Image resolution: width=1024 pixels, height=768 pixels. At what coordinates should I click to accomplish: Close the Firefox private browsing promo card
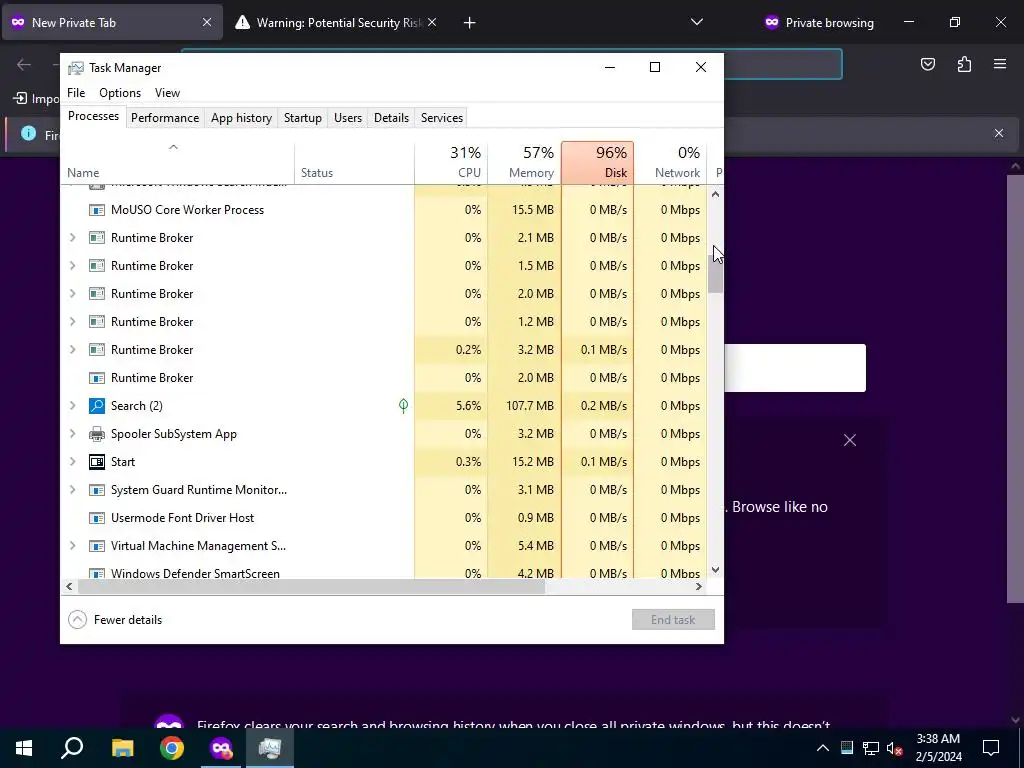pos(849,440)
